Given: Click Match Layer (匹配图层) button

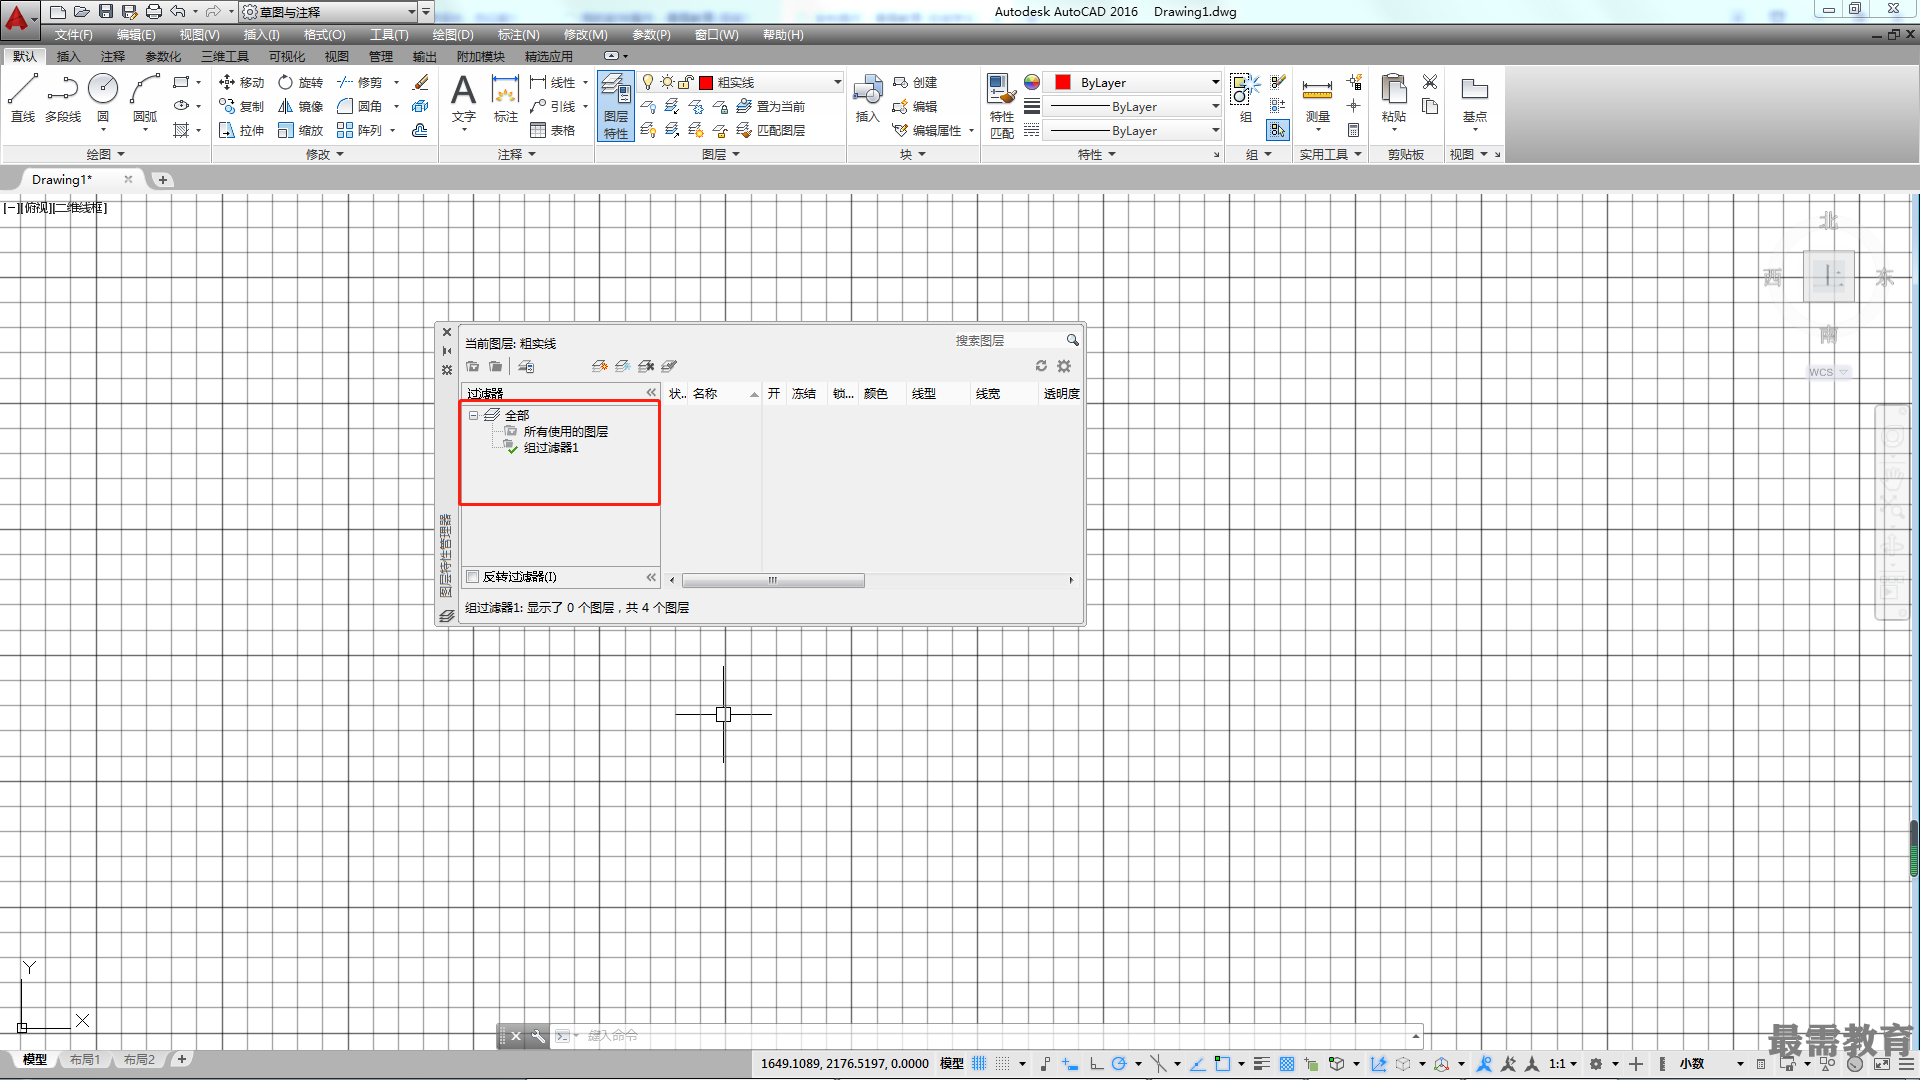Looking at the screenshot, I should coord(770,130).
